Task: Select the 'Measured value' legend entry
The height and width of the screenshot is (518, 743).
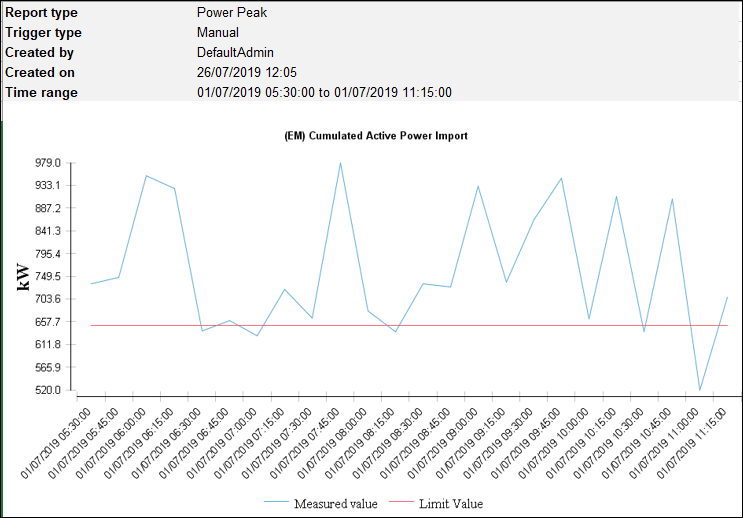Action: coord(335,503)
